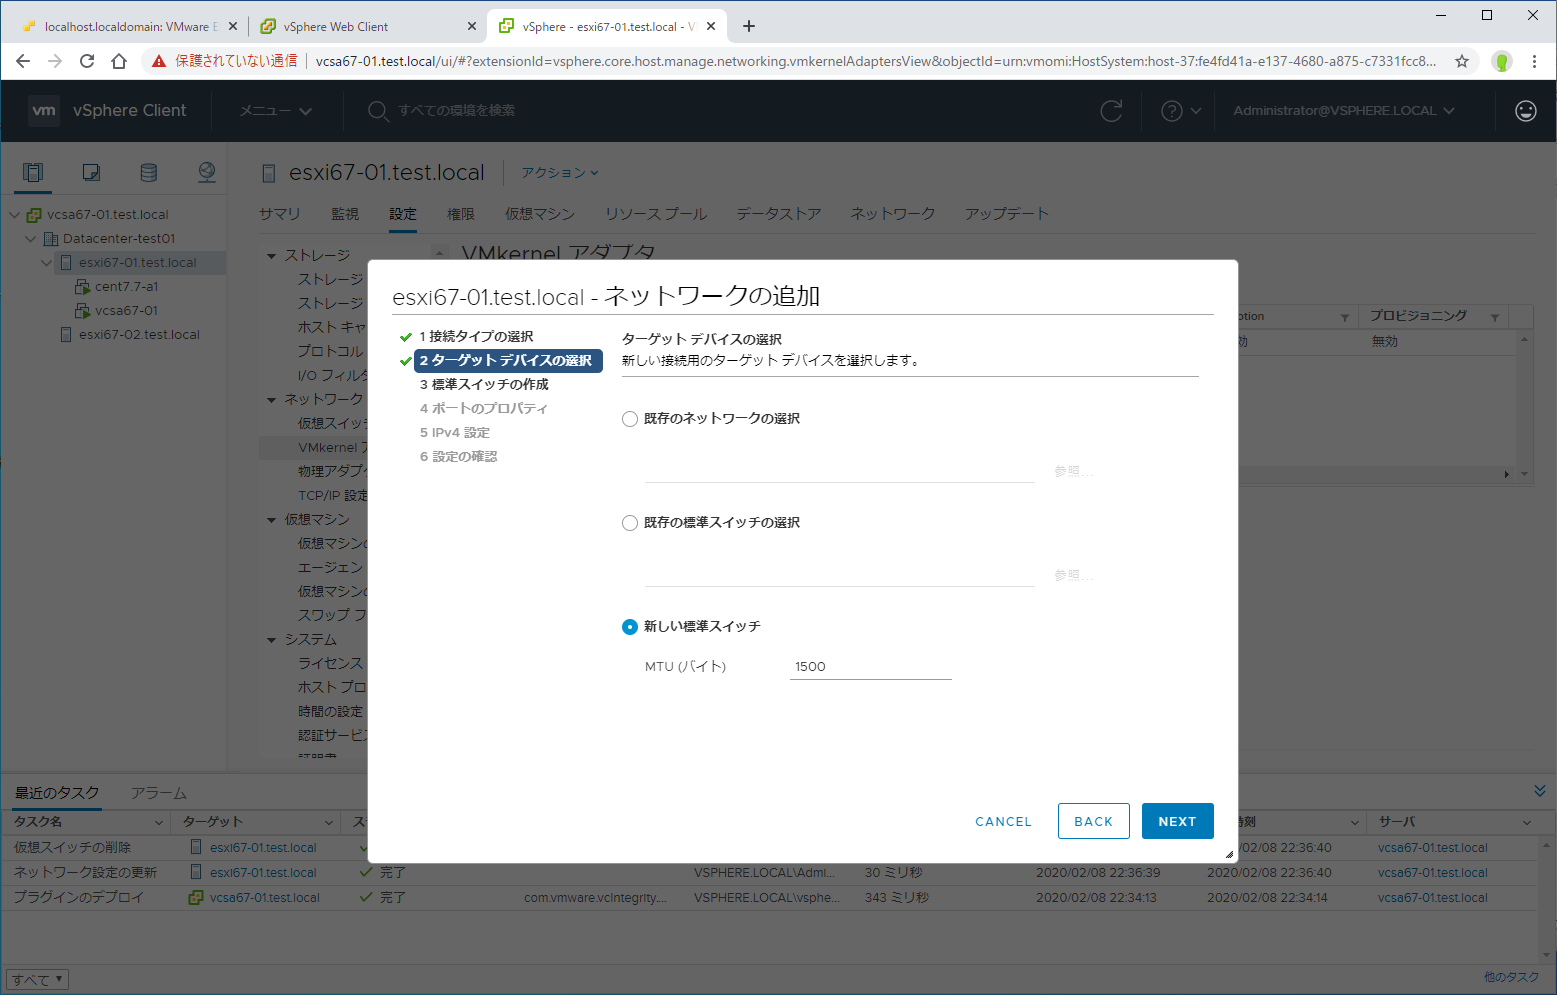Collapse the Networking settings section

(271, 400)
